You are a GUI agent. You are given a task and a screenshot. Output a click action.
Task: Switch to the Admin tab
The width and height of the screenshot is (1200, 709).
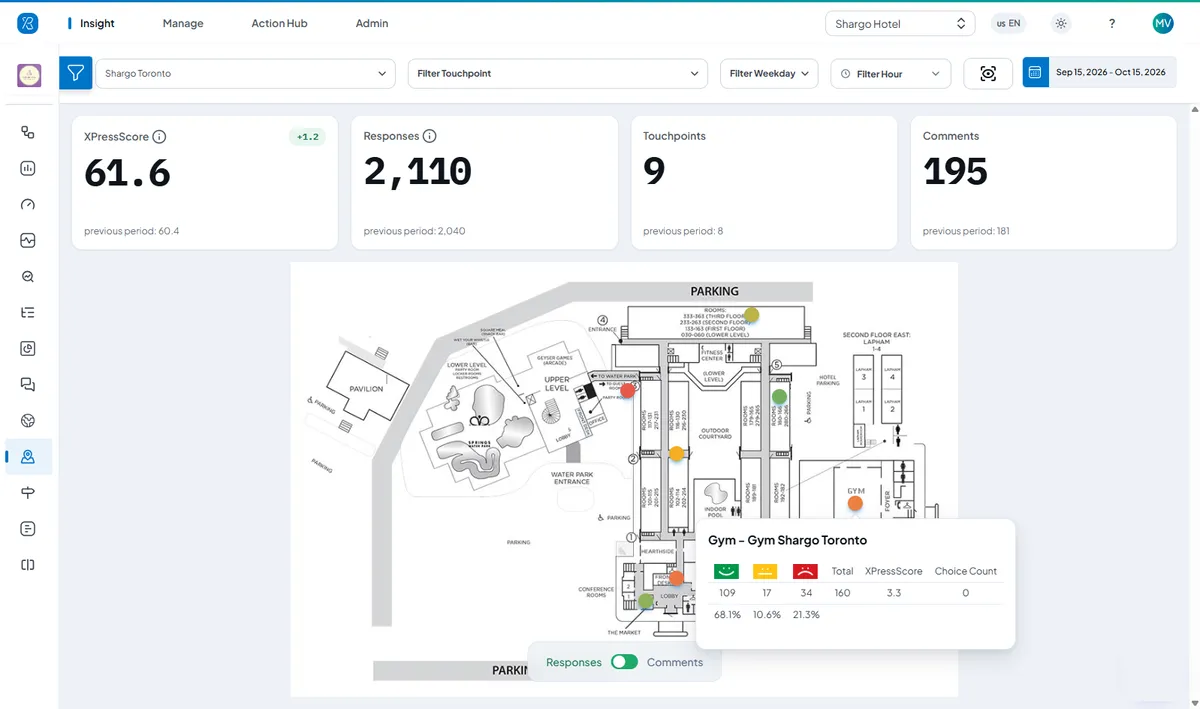point(372,23)
